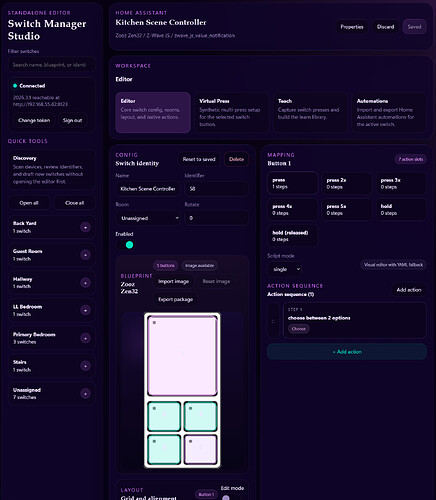Switch to the Virtual Press workspace tab
This screenshot has width=436, height=500.
[231, 112]
